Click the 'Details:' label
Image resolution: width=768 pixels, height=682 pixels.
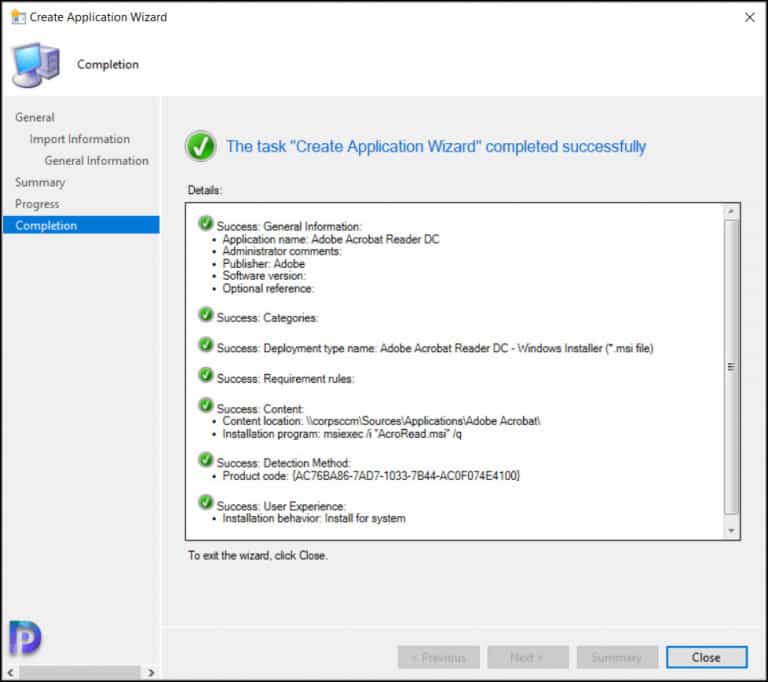pos(205,190)
